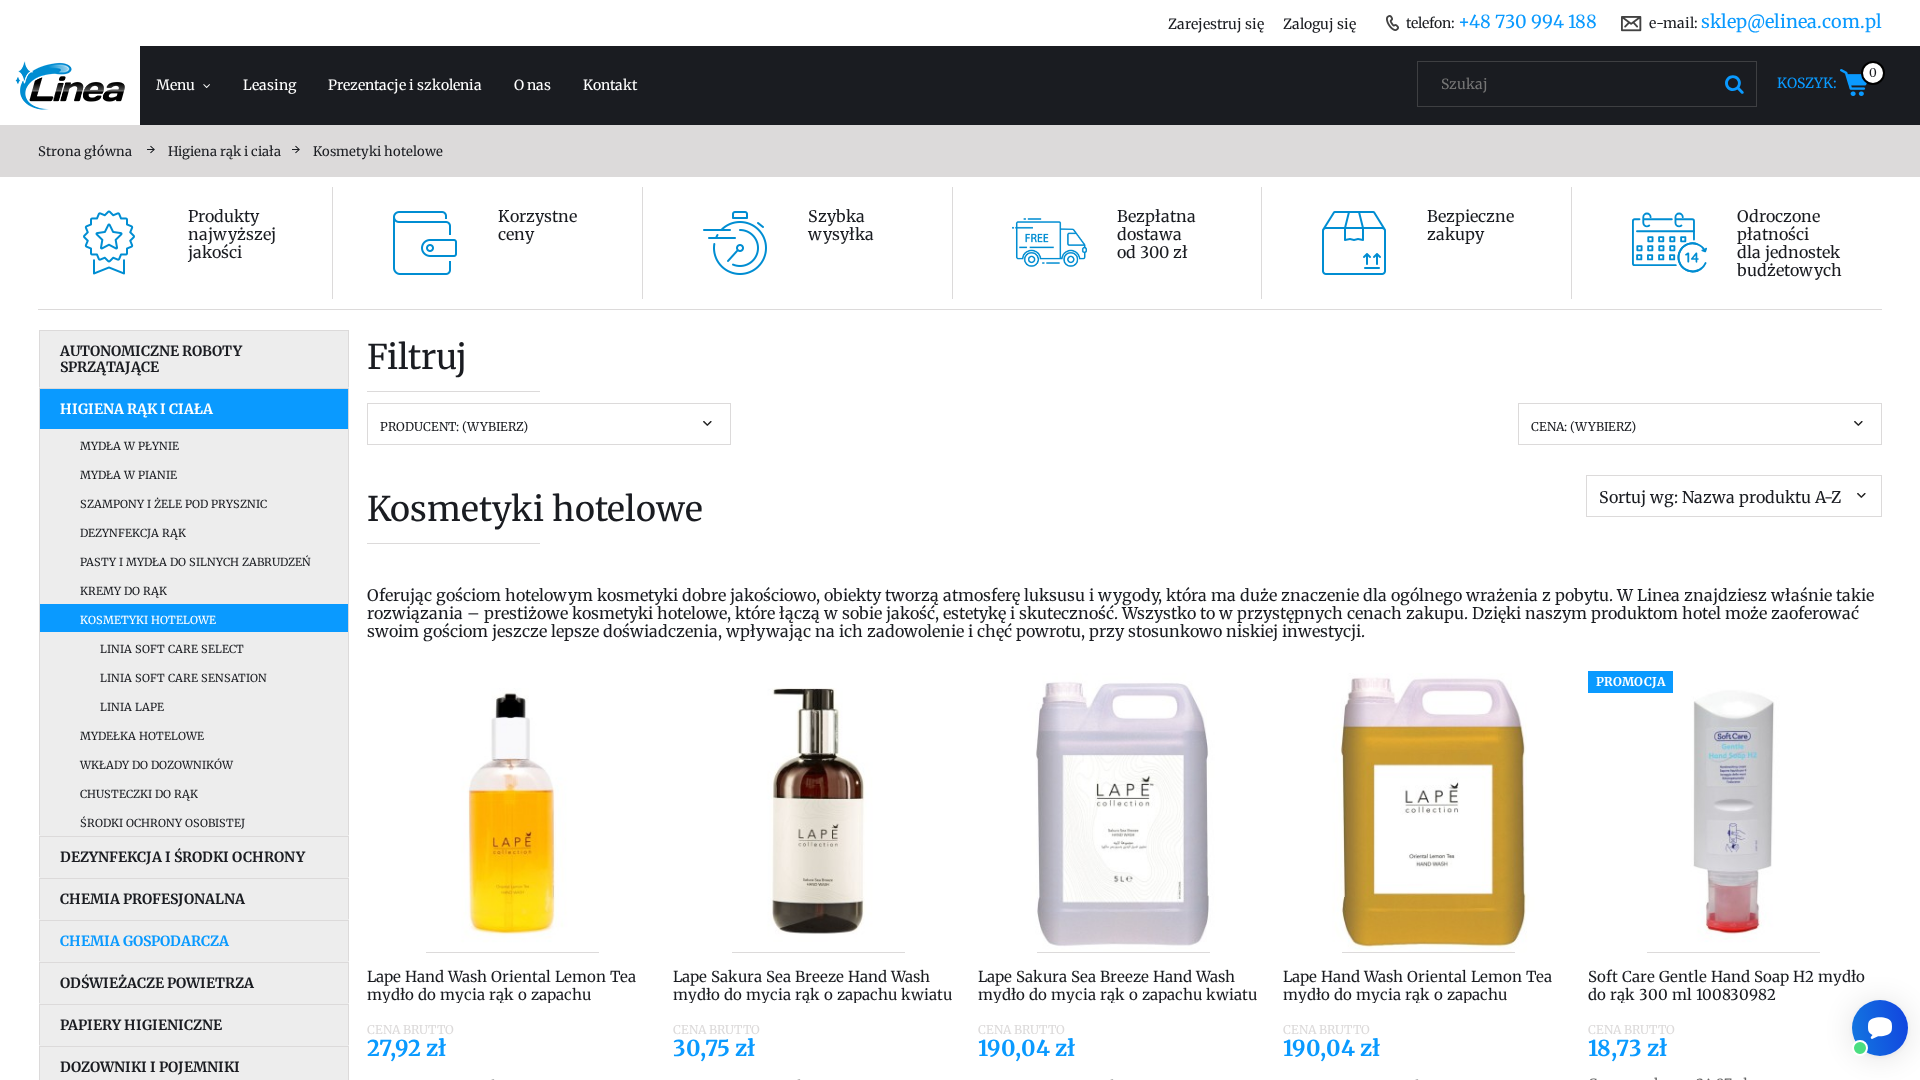Open the Sortuj wg sorting dropdown
The height and width of the screenshot is (1080, 1920).
point(1734,496)
